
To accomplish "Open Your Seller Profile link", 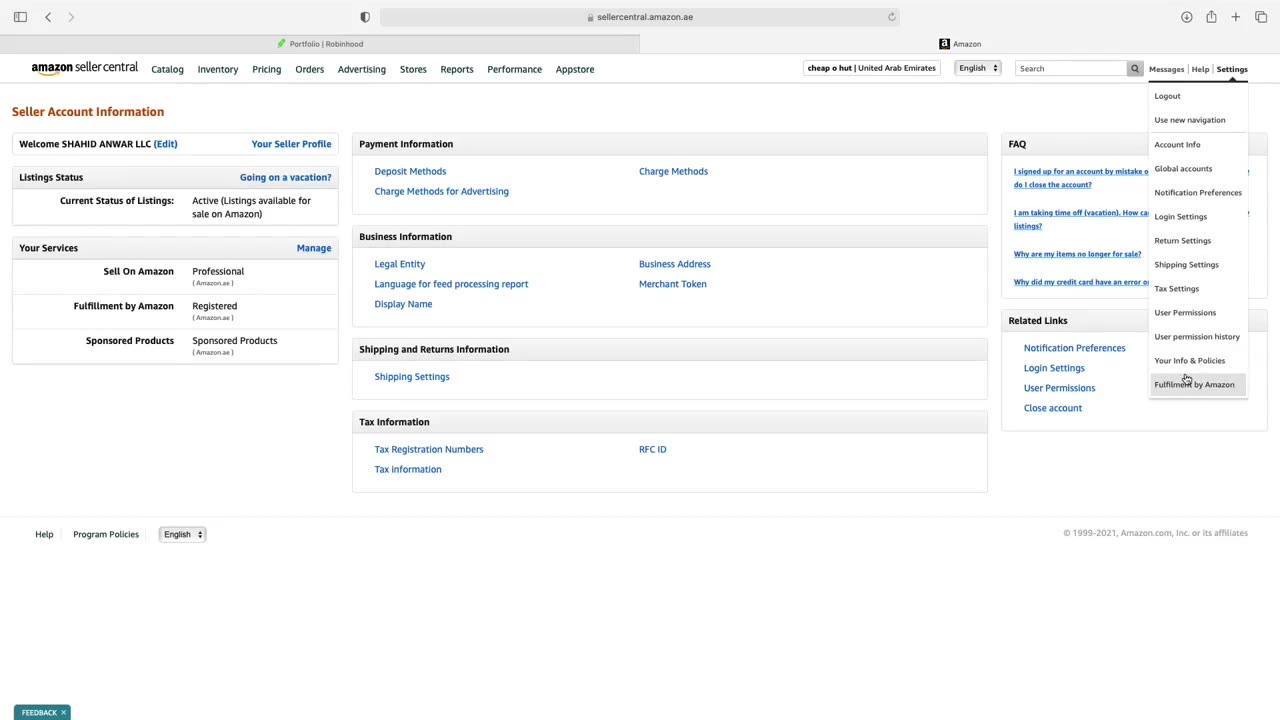I will [291, 144].
